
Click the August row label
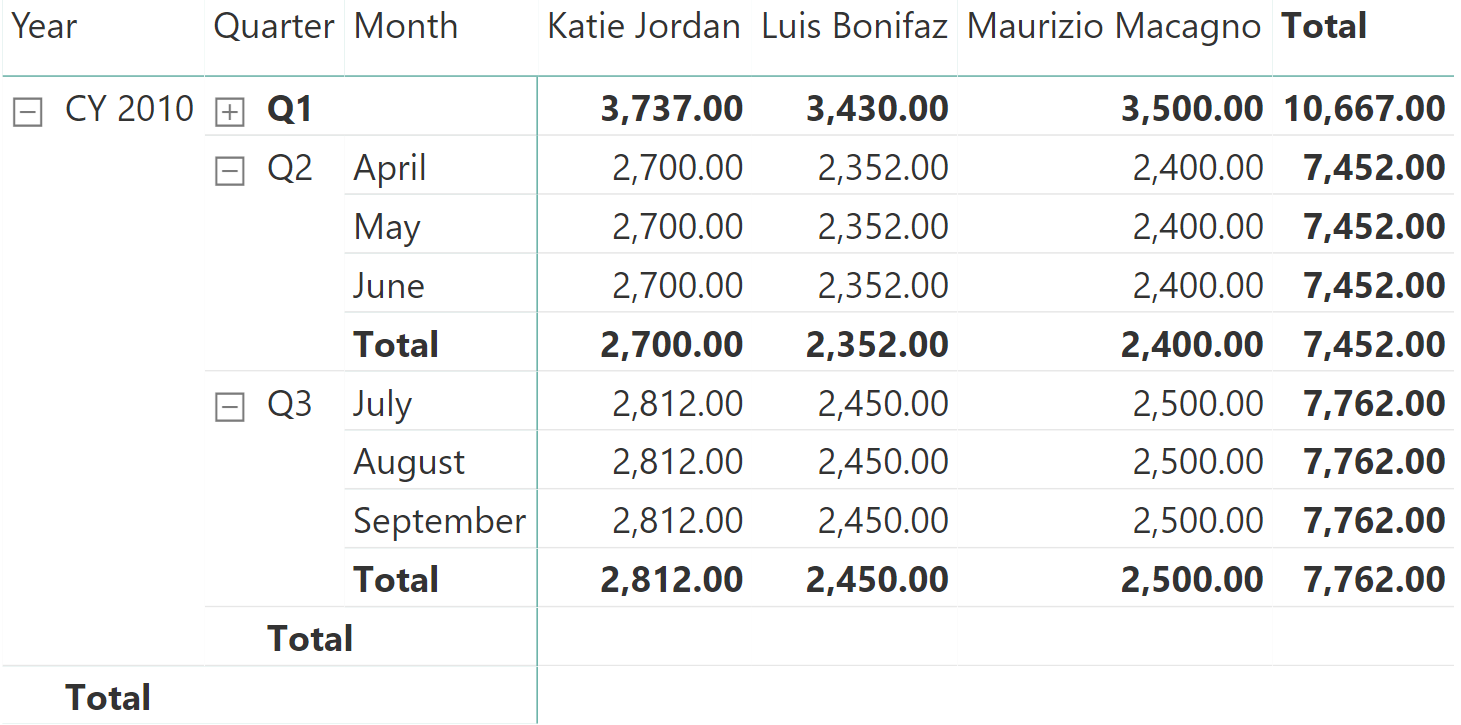point(409,462)
